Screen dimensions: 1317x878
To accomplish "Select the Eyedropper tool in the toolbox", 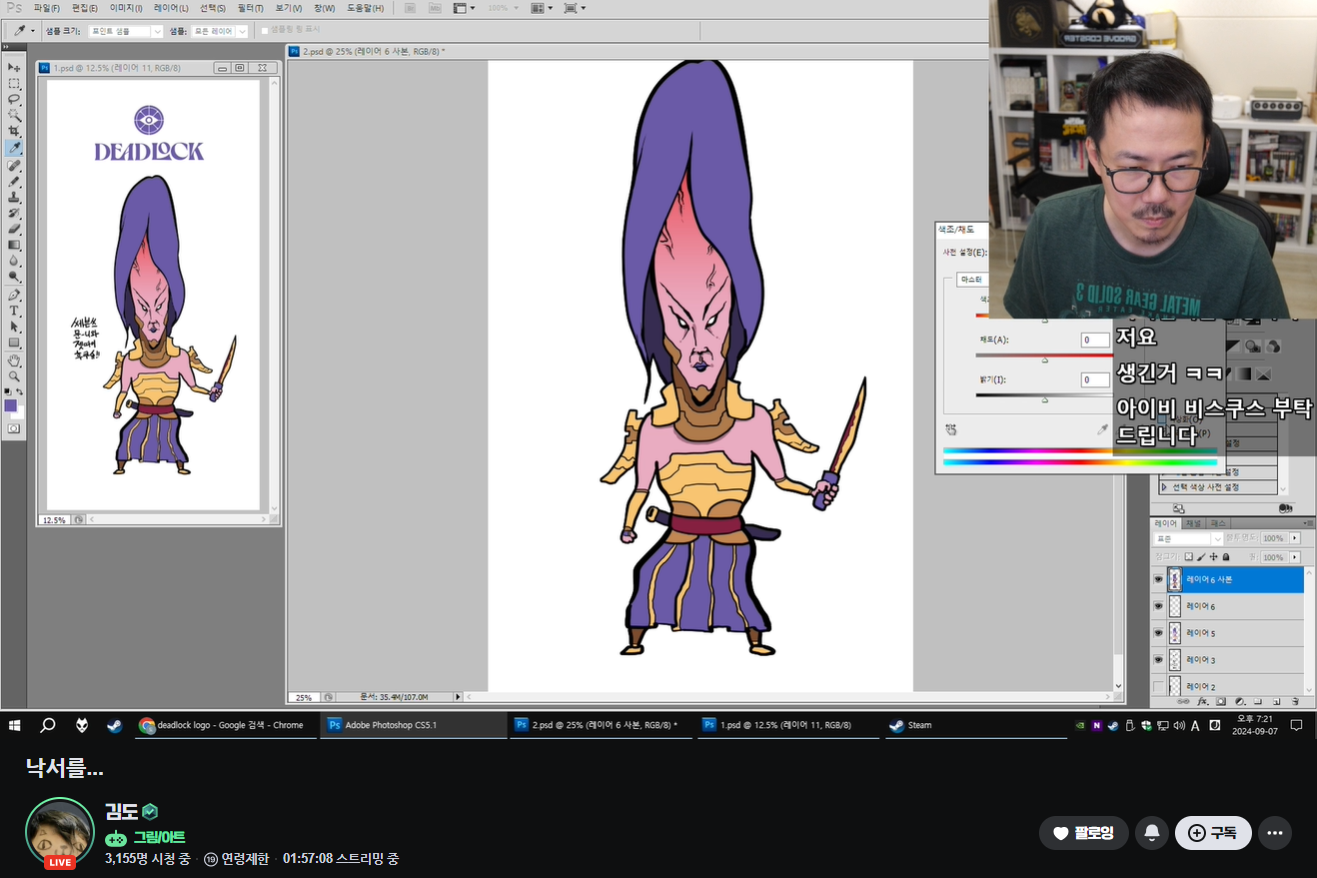I will click(14, 148).
